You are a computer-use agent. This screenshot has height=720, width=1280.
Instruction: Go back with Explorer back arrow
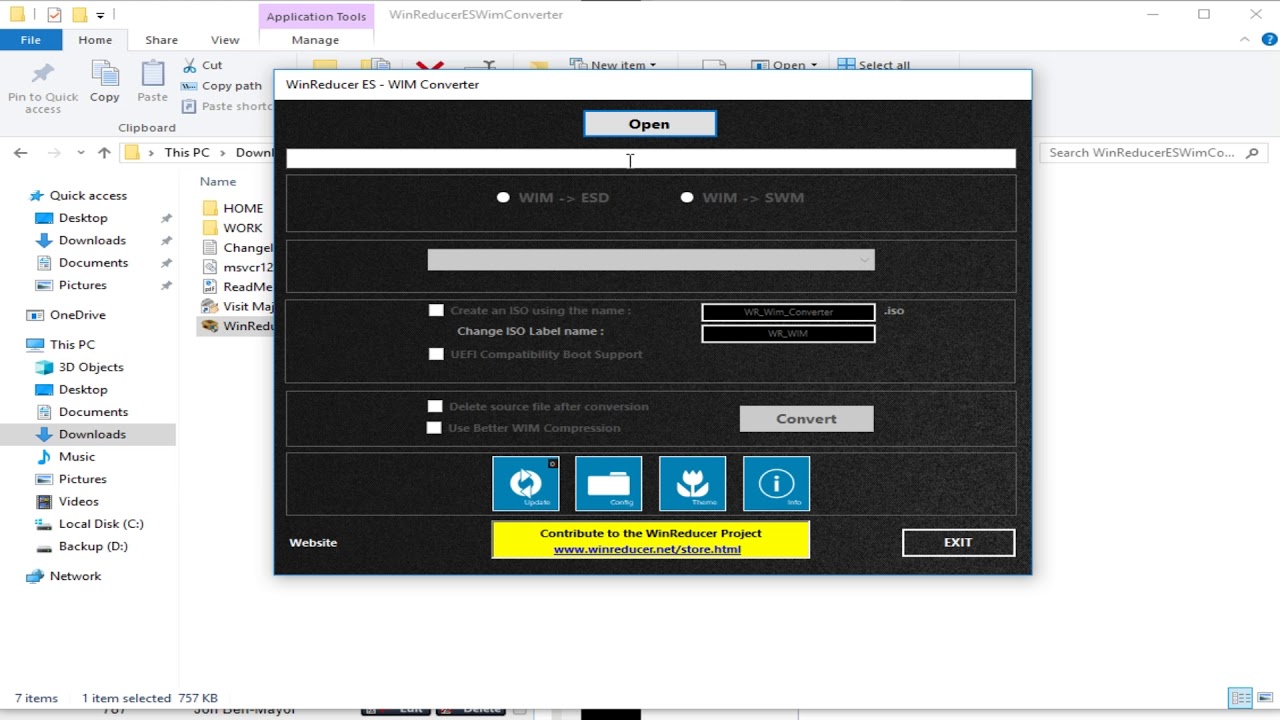point(21,153)
